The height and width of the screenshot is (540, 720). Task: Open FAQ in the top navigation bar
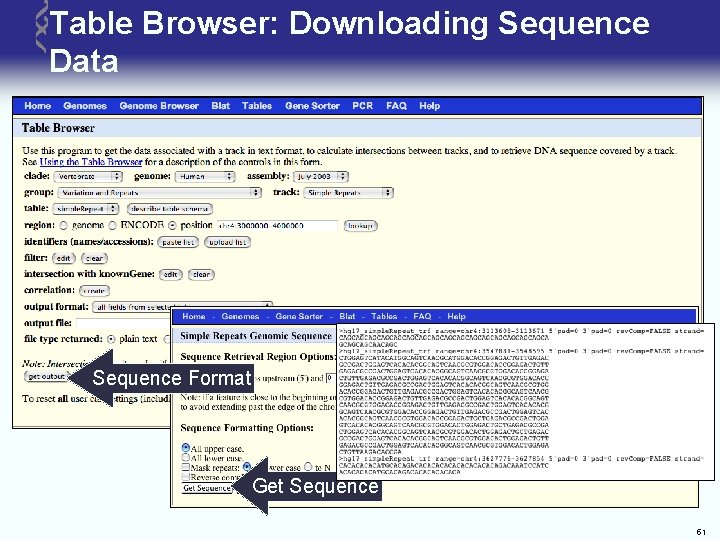396,106
